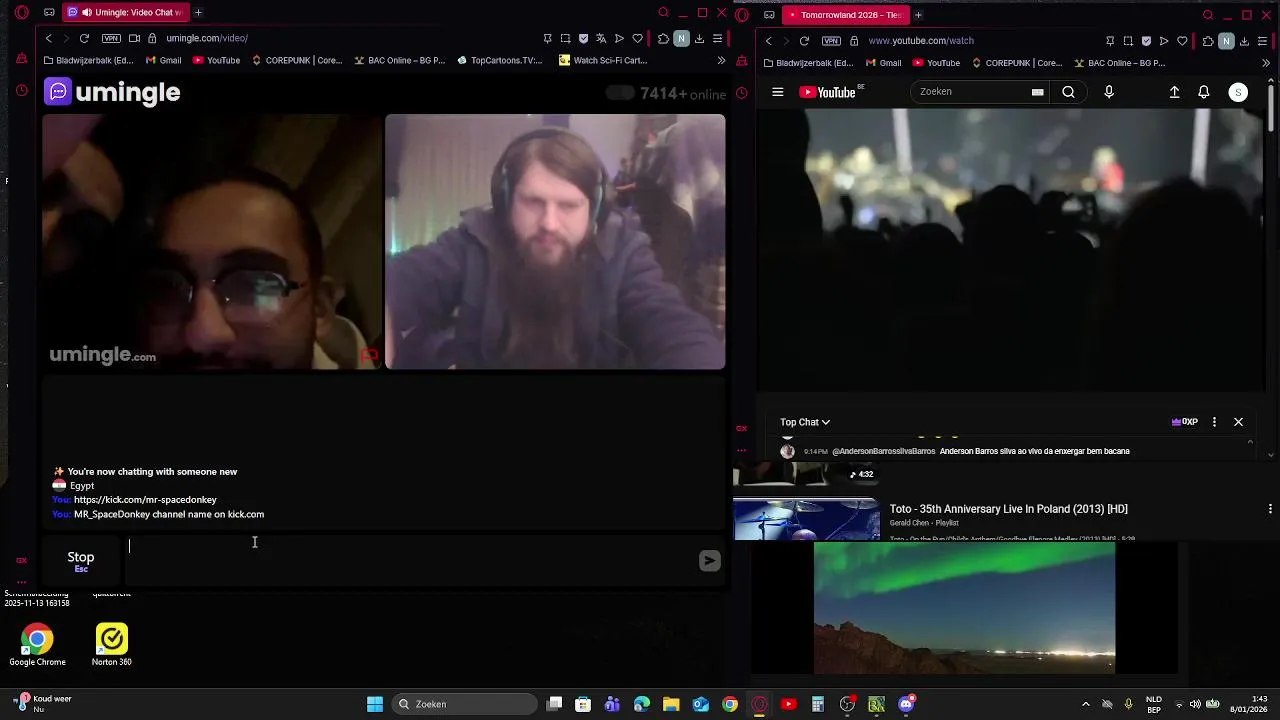Screen dimensions: 1280x720
Task: Stop the current chat
Action: [81, 560]
